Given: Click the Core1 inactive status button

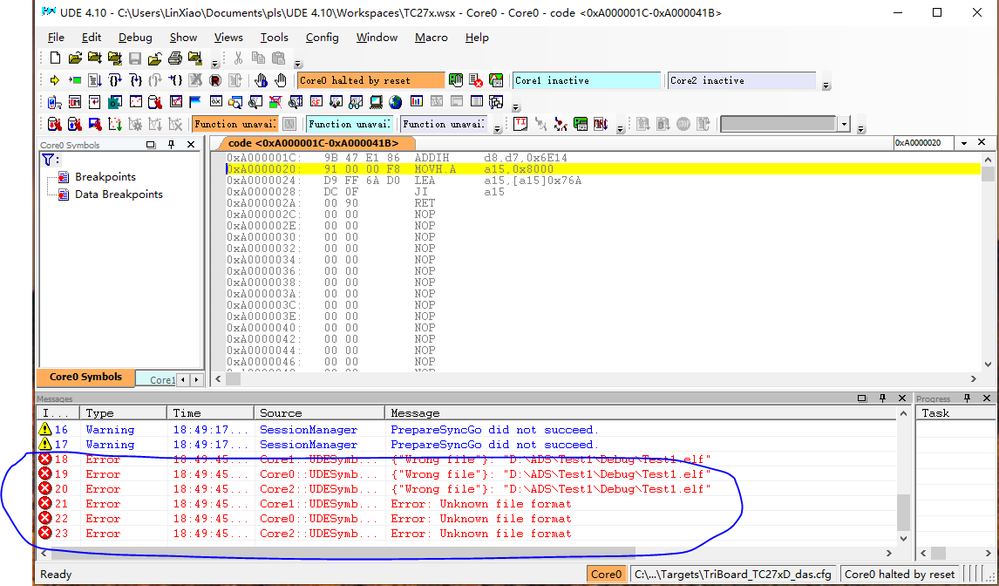Looking at the screenshot, I should [x=586, y=80].
